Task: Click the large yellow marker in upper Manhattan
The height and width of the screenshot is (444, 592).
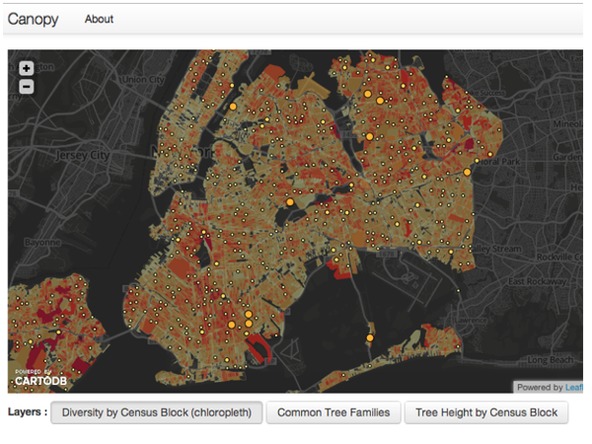Action: click(233, 106)
